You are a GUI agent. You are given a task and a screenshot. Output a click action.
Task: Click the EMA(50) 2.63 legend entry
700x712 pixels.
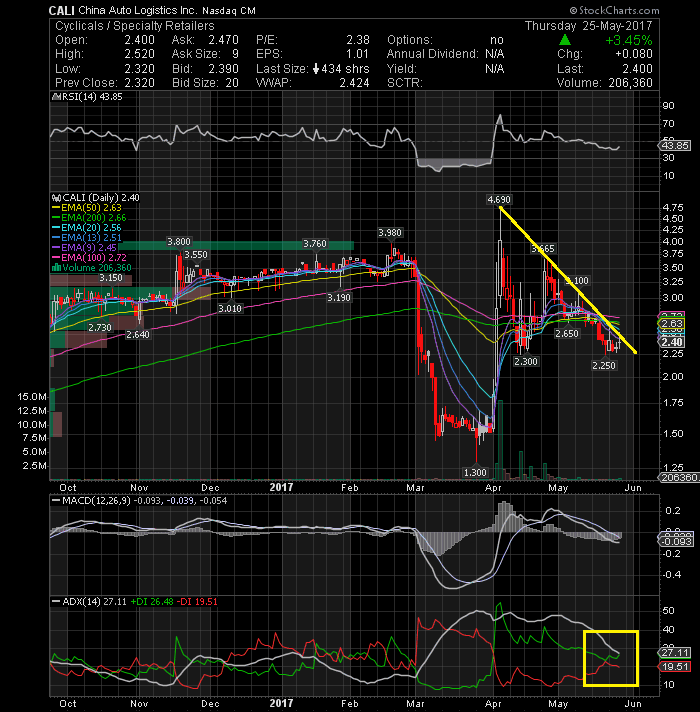[x=91, y=208]
